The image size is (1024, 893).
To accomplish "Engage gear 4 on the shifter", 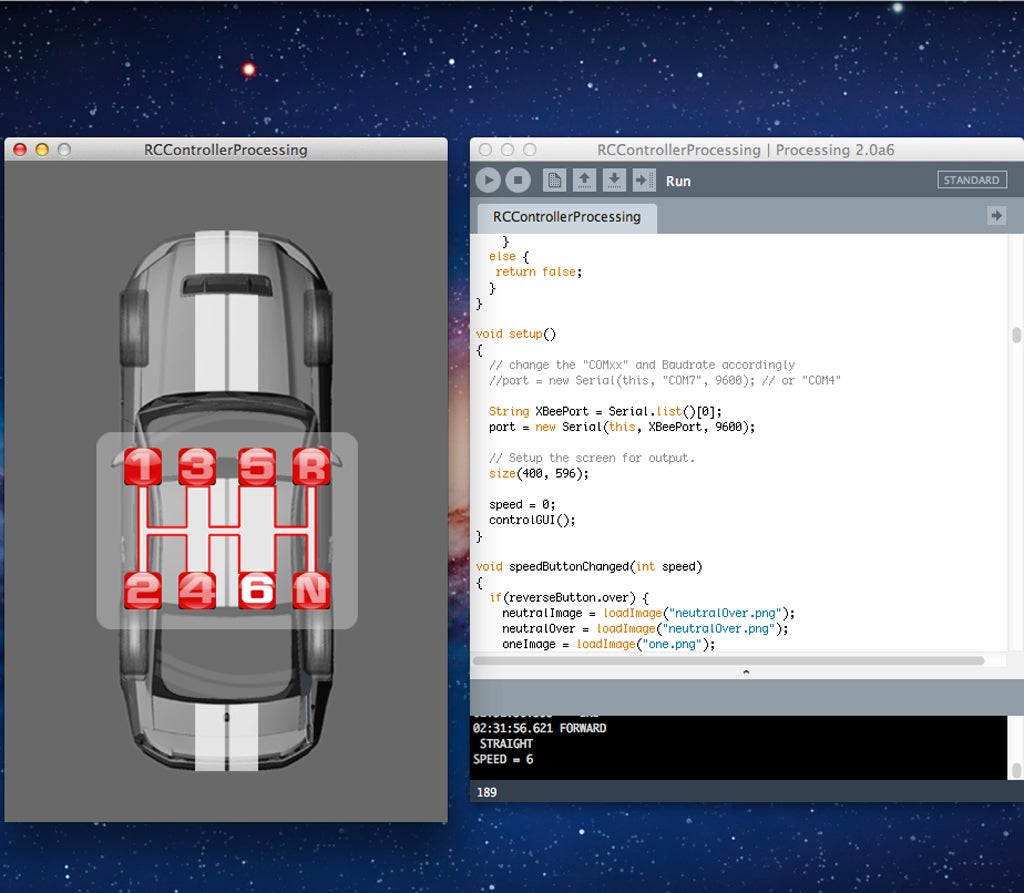I will click(198, 592).
